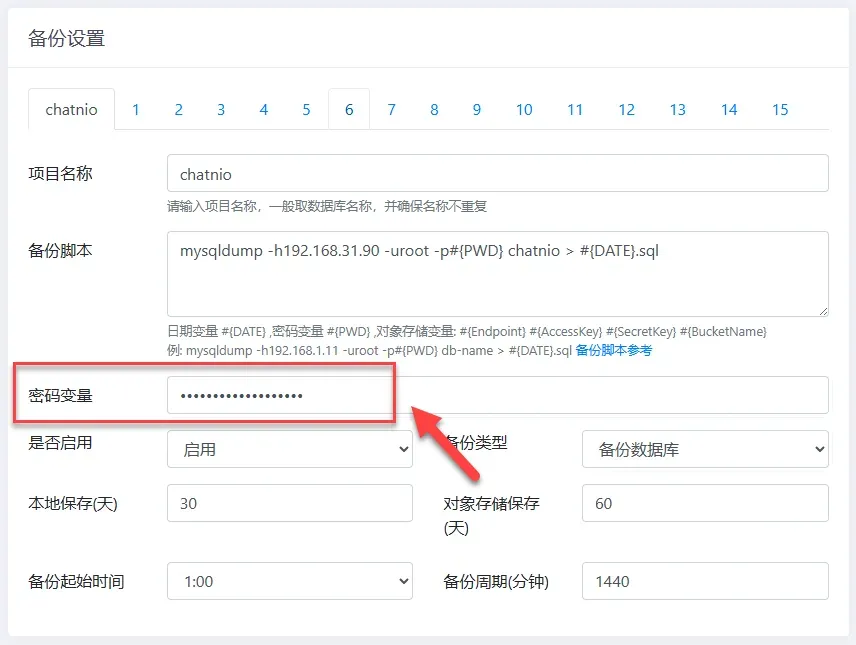Expand the 备份类型 dropdown showing 备份数据库
Screen dimensions: 856x645
705,449
